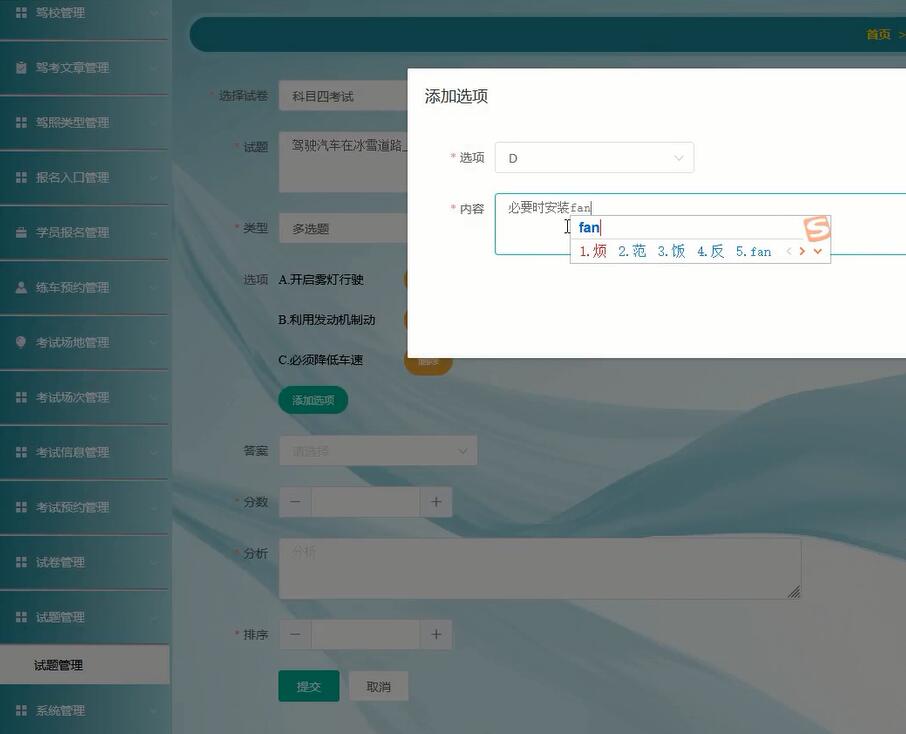Image resolution: width=906 pixels, height=734 pixels.
Task: Expand 考试场地管理 menu chevron
Action: [154, 342]
